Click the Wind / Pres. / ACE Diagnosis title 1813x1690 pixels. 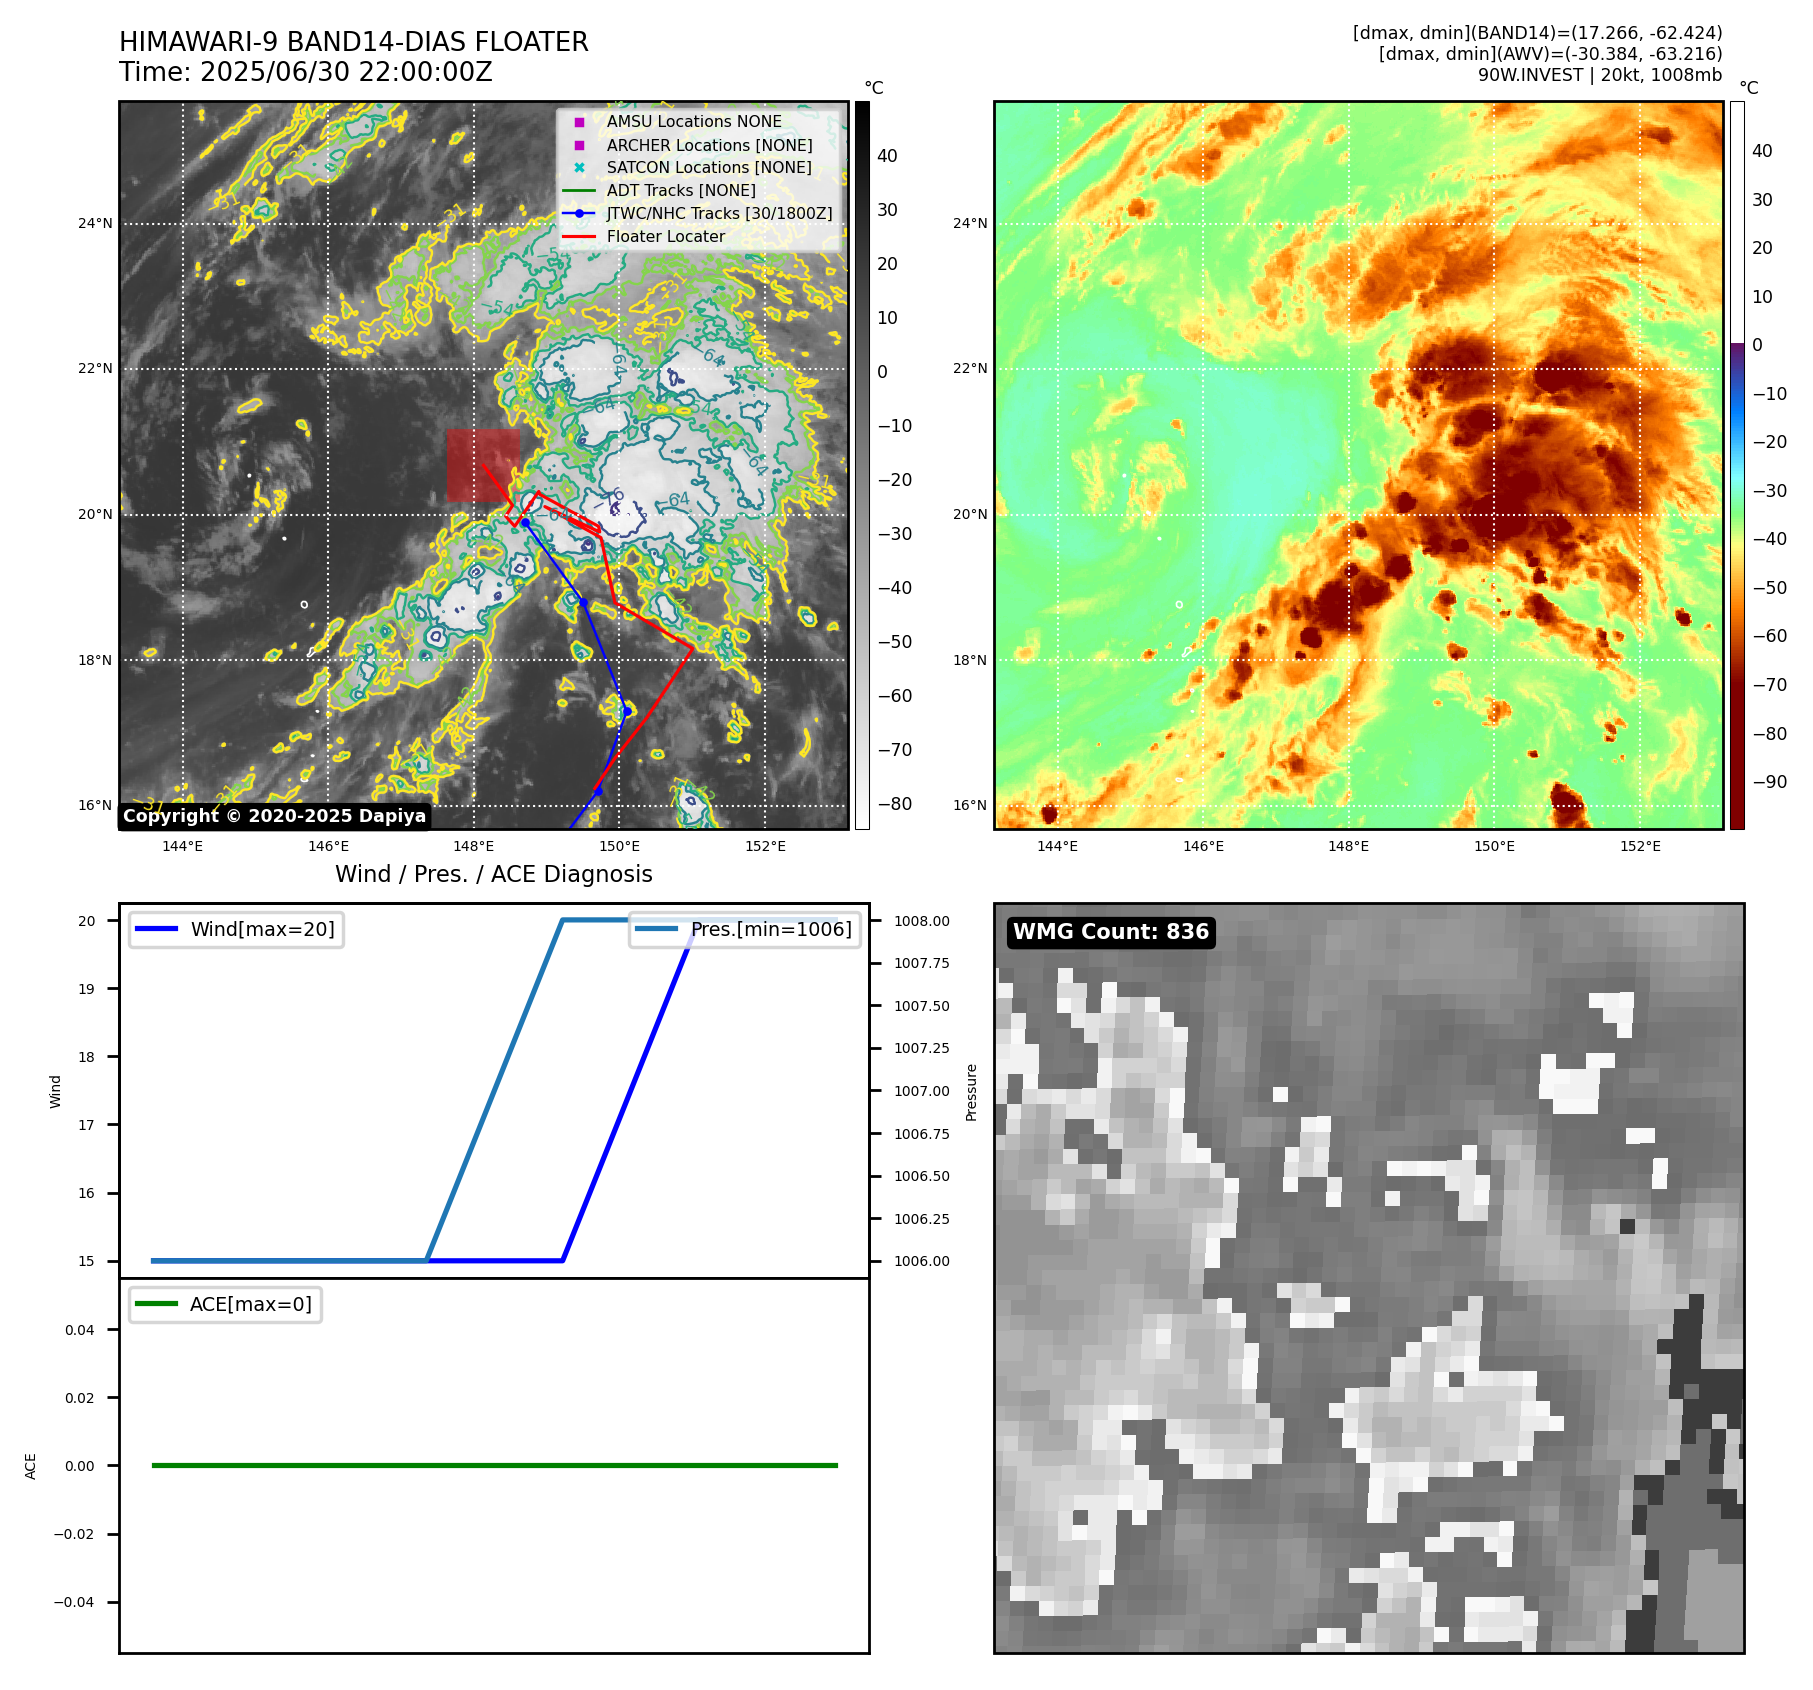tap(494, 874)
